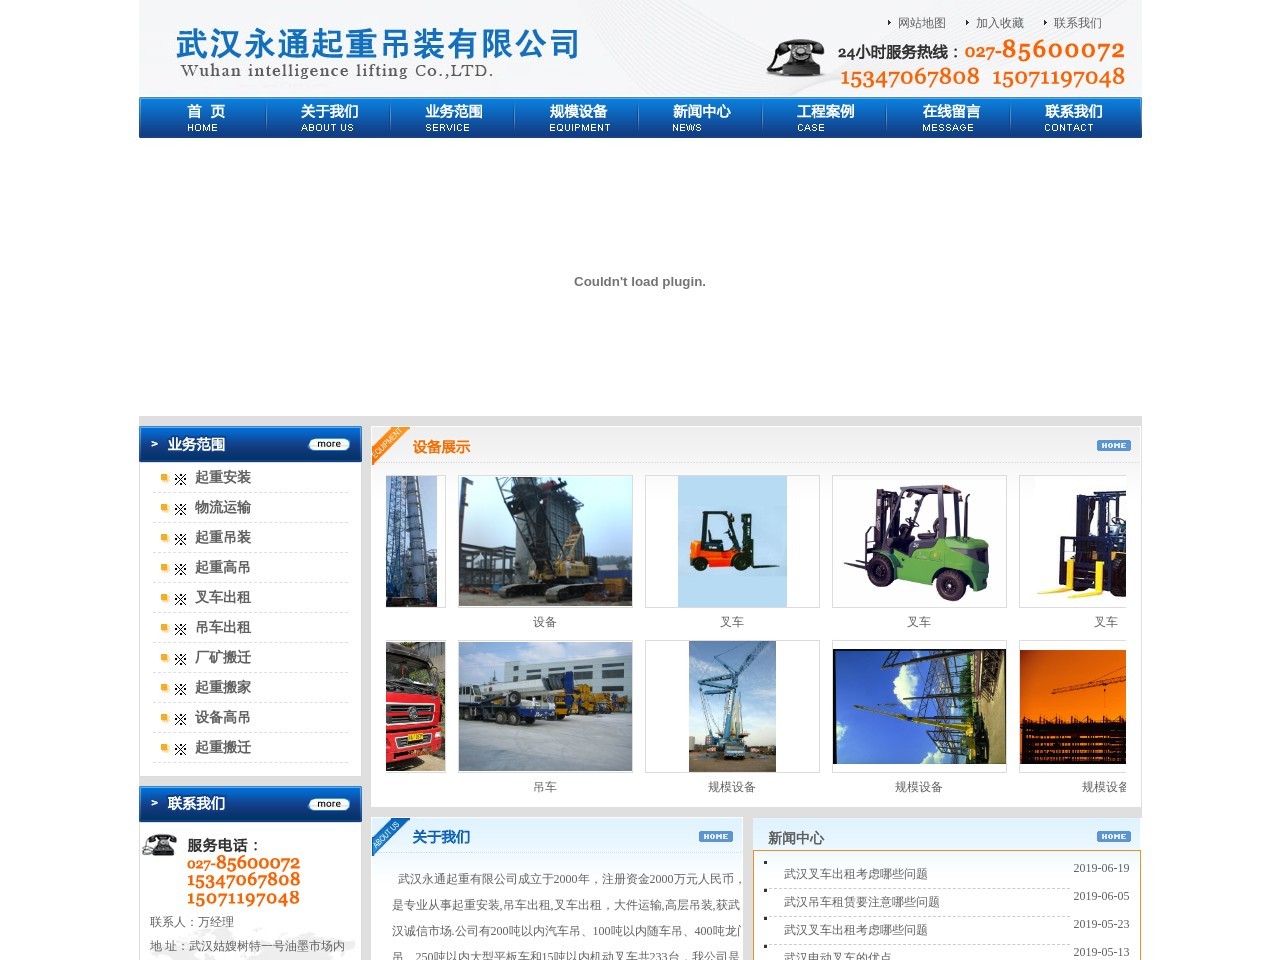Open 规模设备 navigation menu item
The width and height of the screenshot is (1280, 960).
pos(578,117)
